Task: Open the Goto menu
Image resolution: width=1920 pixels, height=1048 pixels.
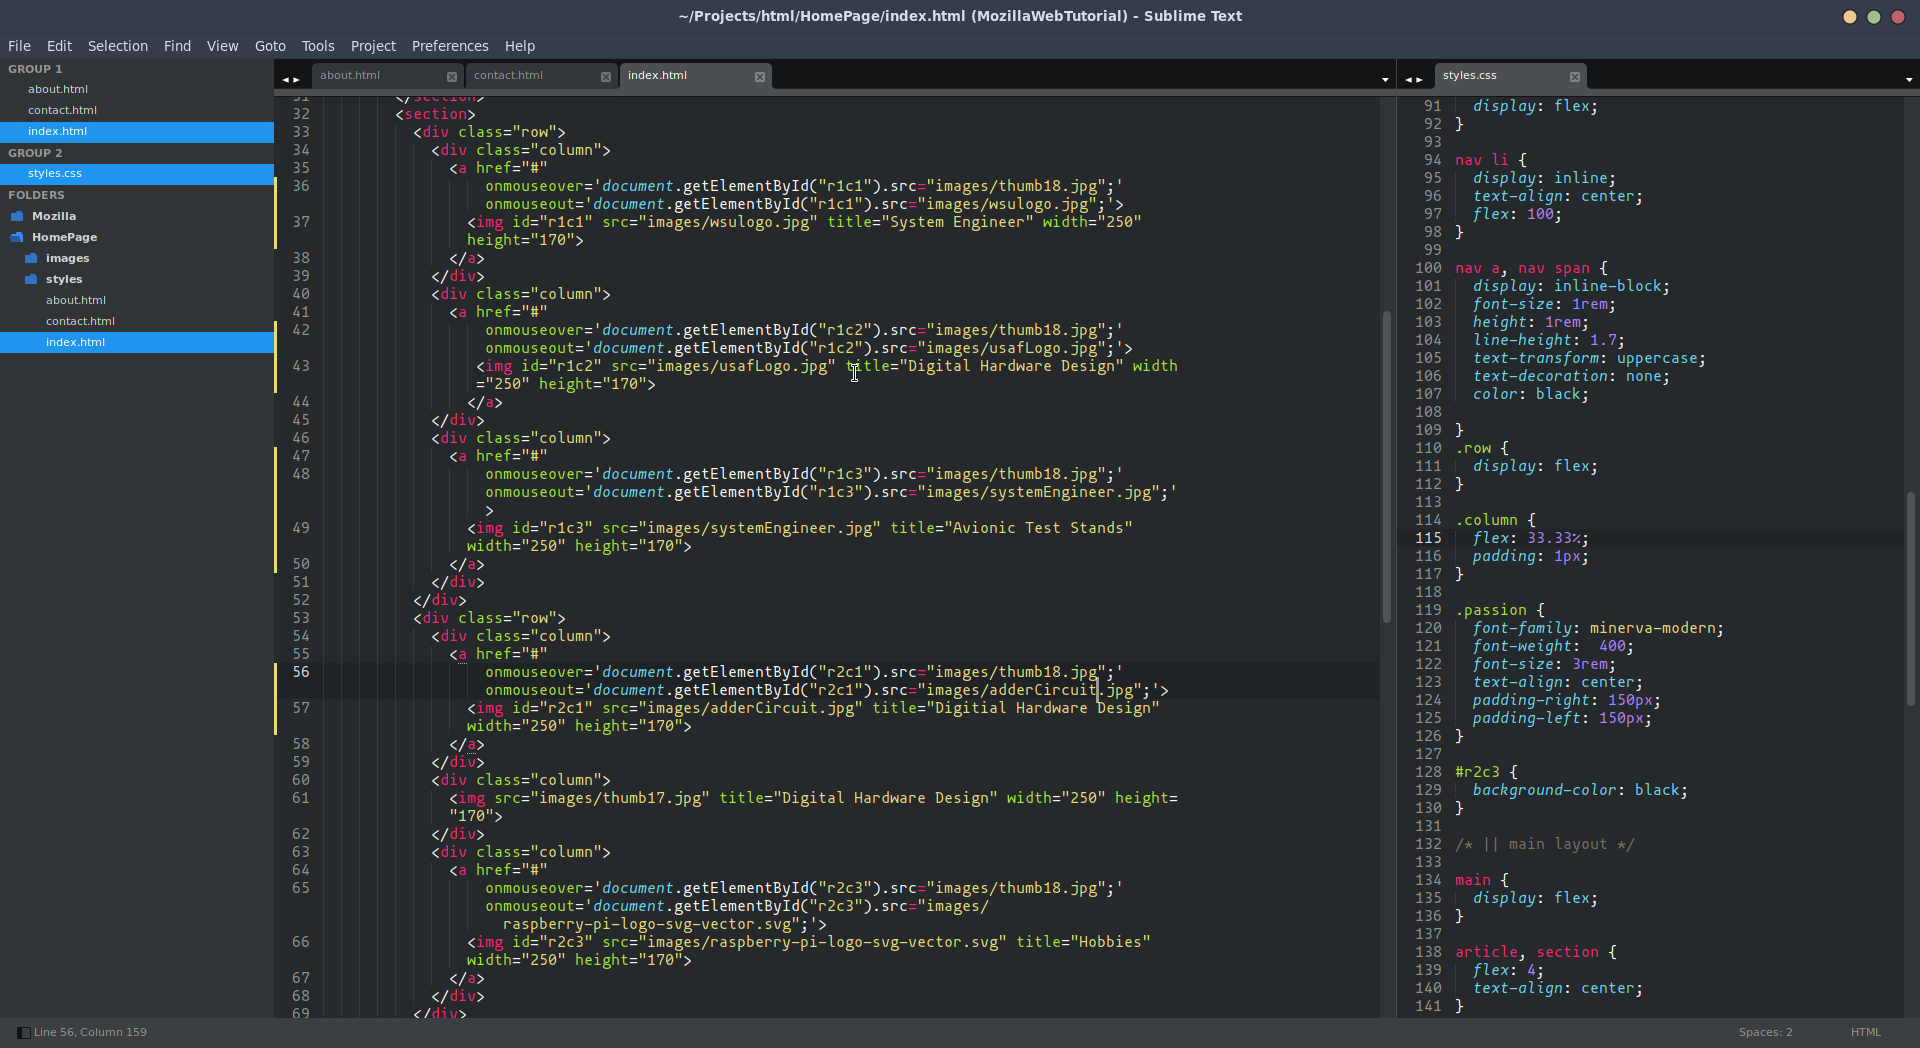Action: pyautogui.click(x=270, y=46)
